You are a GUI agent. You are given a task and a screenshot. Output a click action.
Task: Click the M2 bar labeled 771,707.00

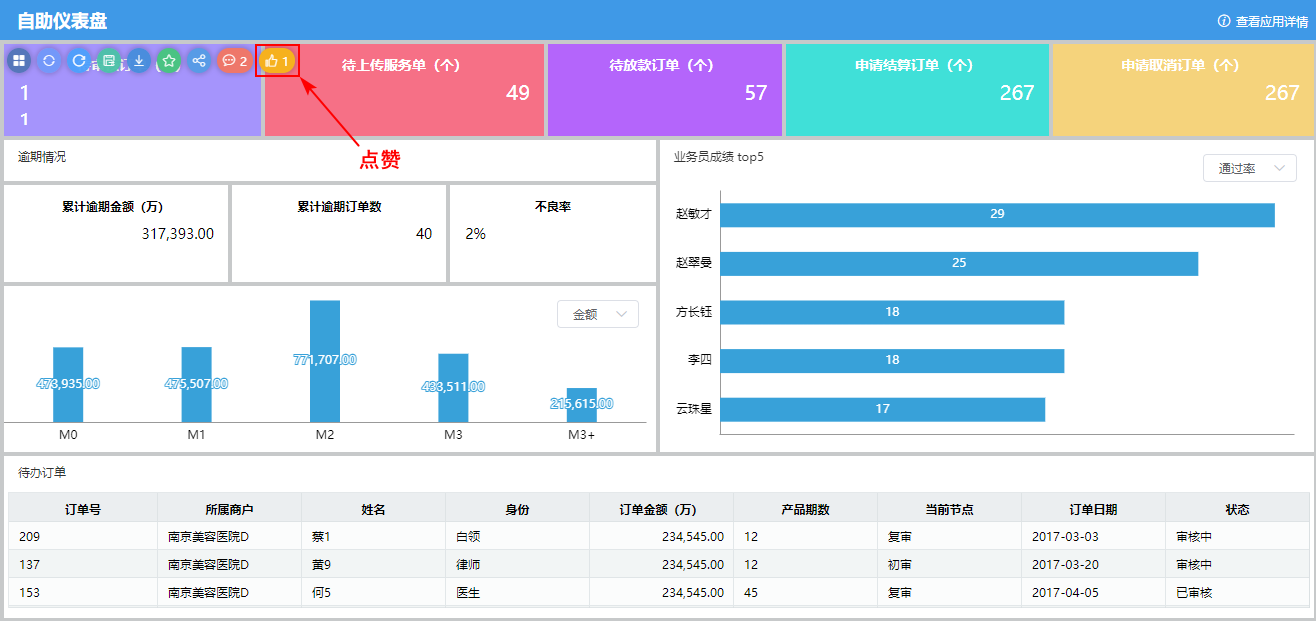click(325, 361)
